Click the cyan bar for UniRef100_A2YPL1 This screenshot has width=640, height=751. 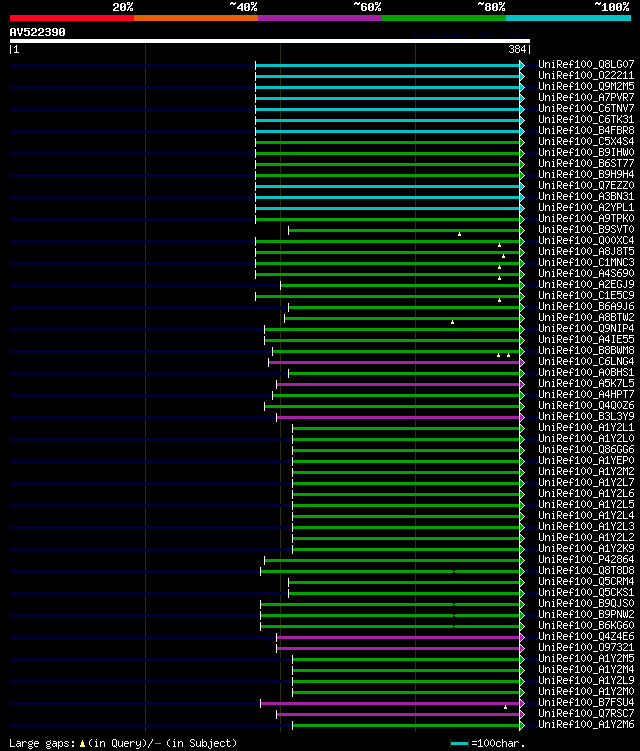(x=388, y=208)
